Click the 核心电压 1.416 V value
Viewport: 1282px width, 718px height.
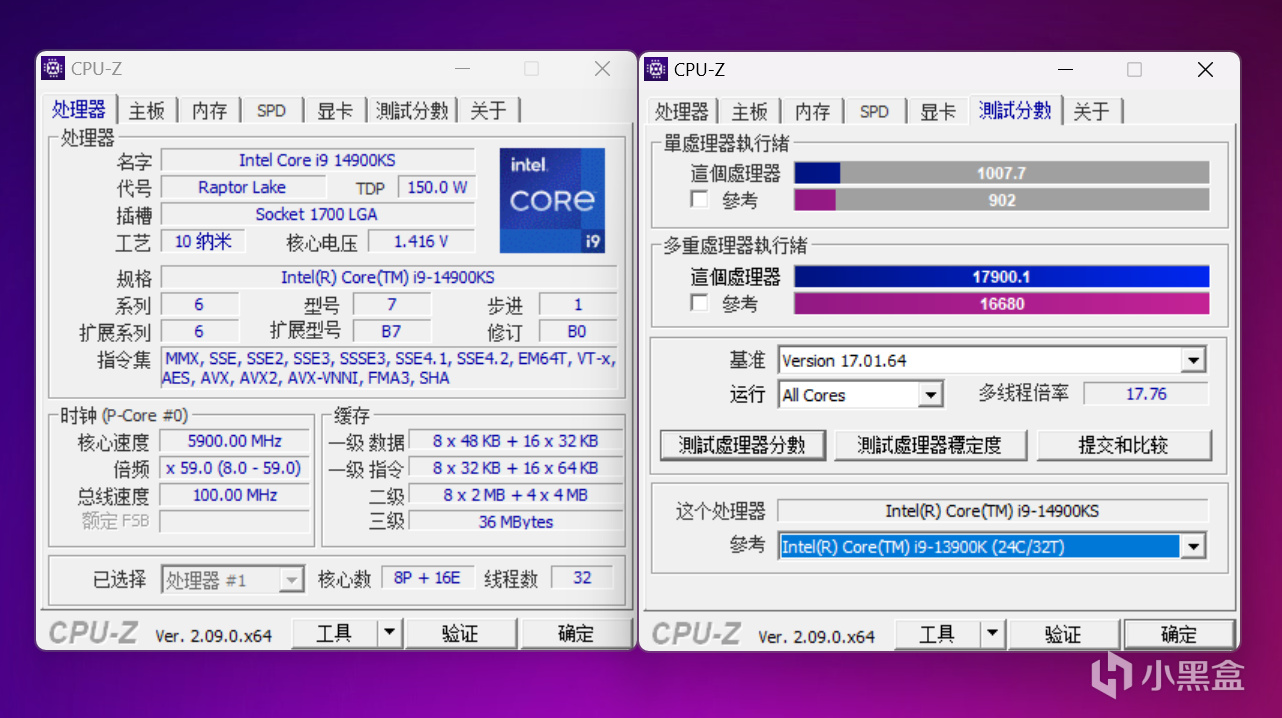point(421,241)
